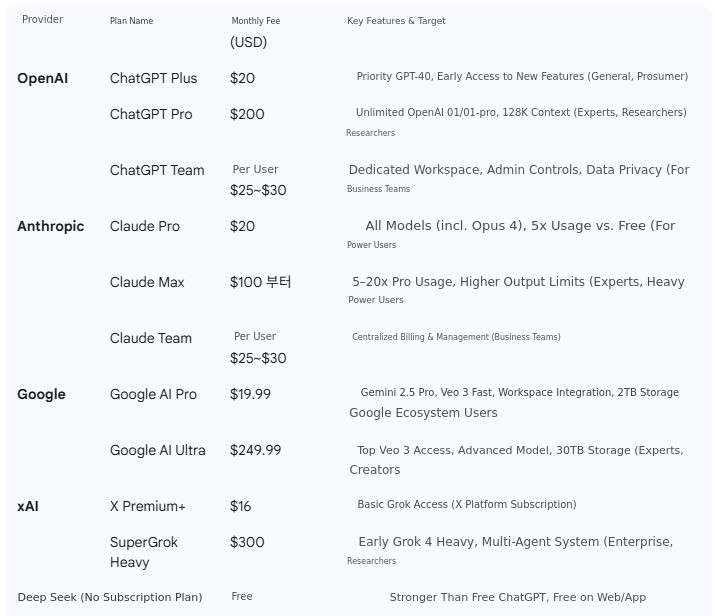Image resolution: width=715 pixels, height=616 pixels.
Task: Click the Key Features & Target header
Action: (396, 21)
